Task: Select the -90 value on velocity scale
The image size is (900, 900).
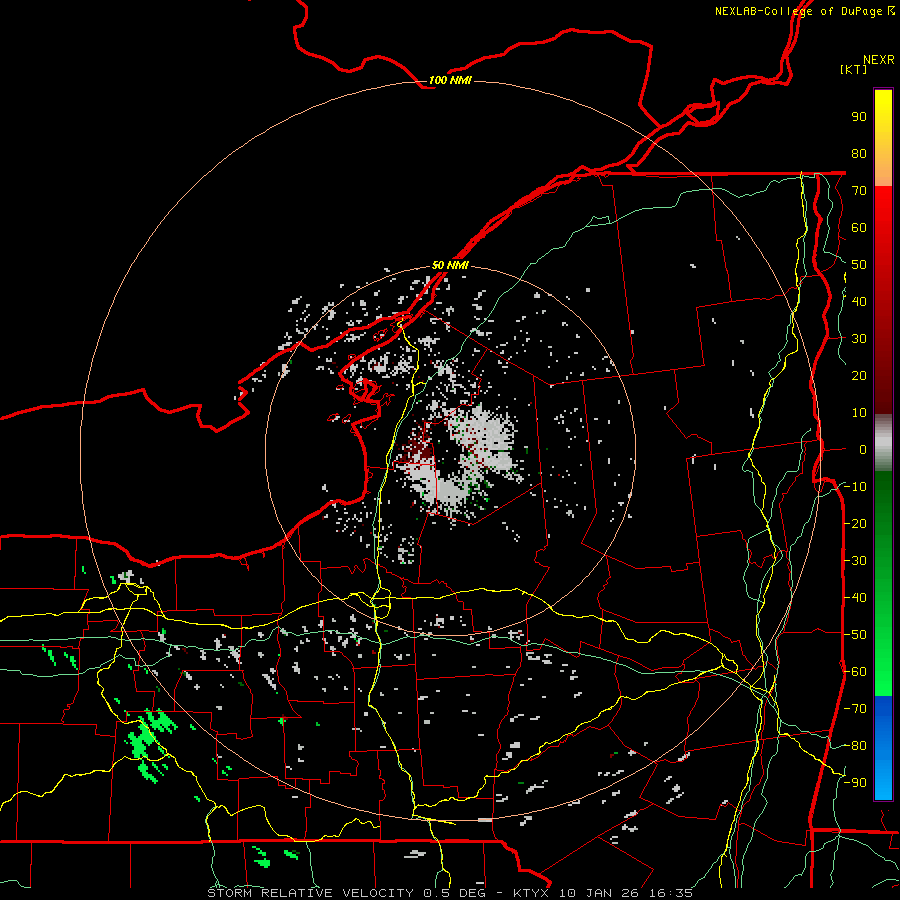Action: [x=856, y=783]
